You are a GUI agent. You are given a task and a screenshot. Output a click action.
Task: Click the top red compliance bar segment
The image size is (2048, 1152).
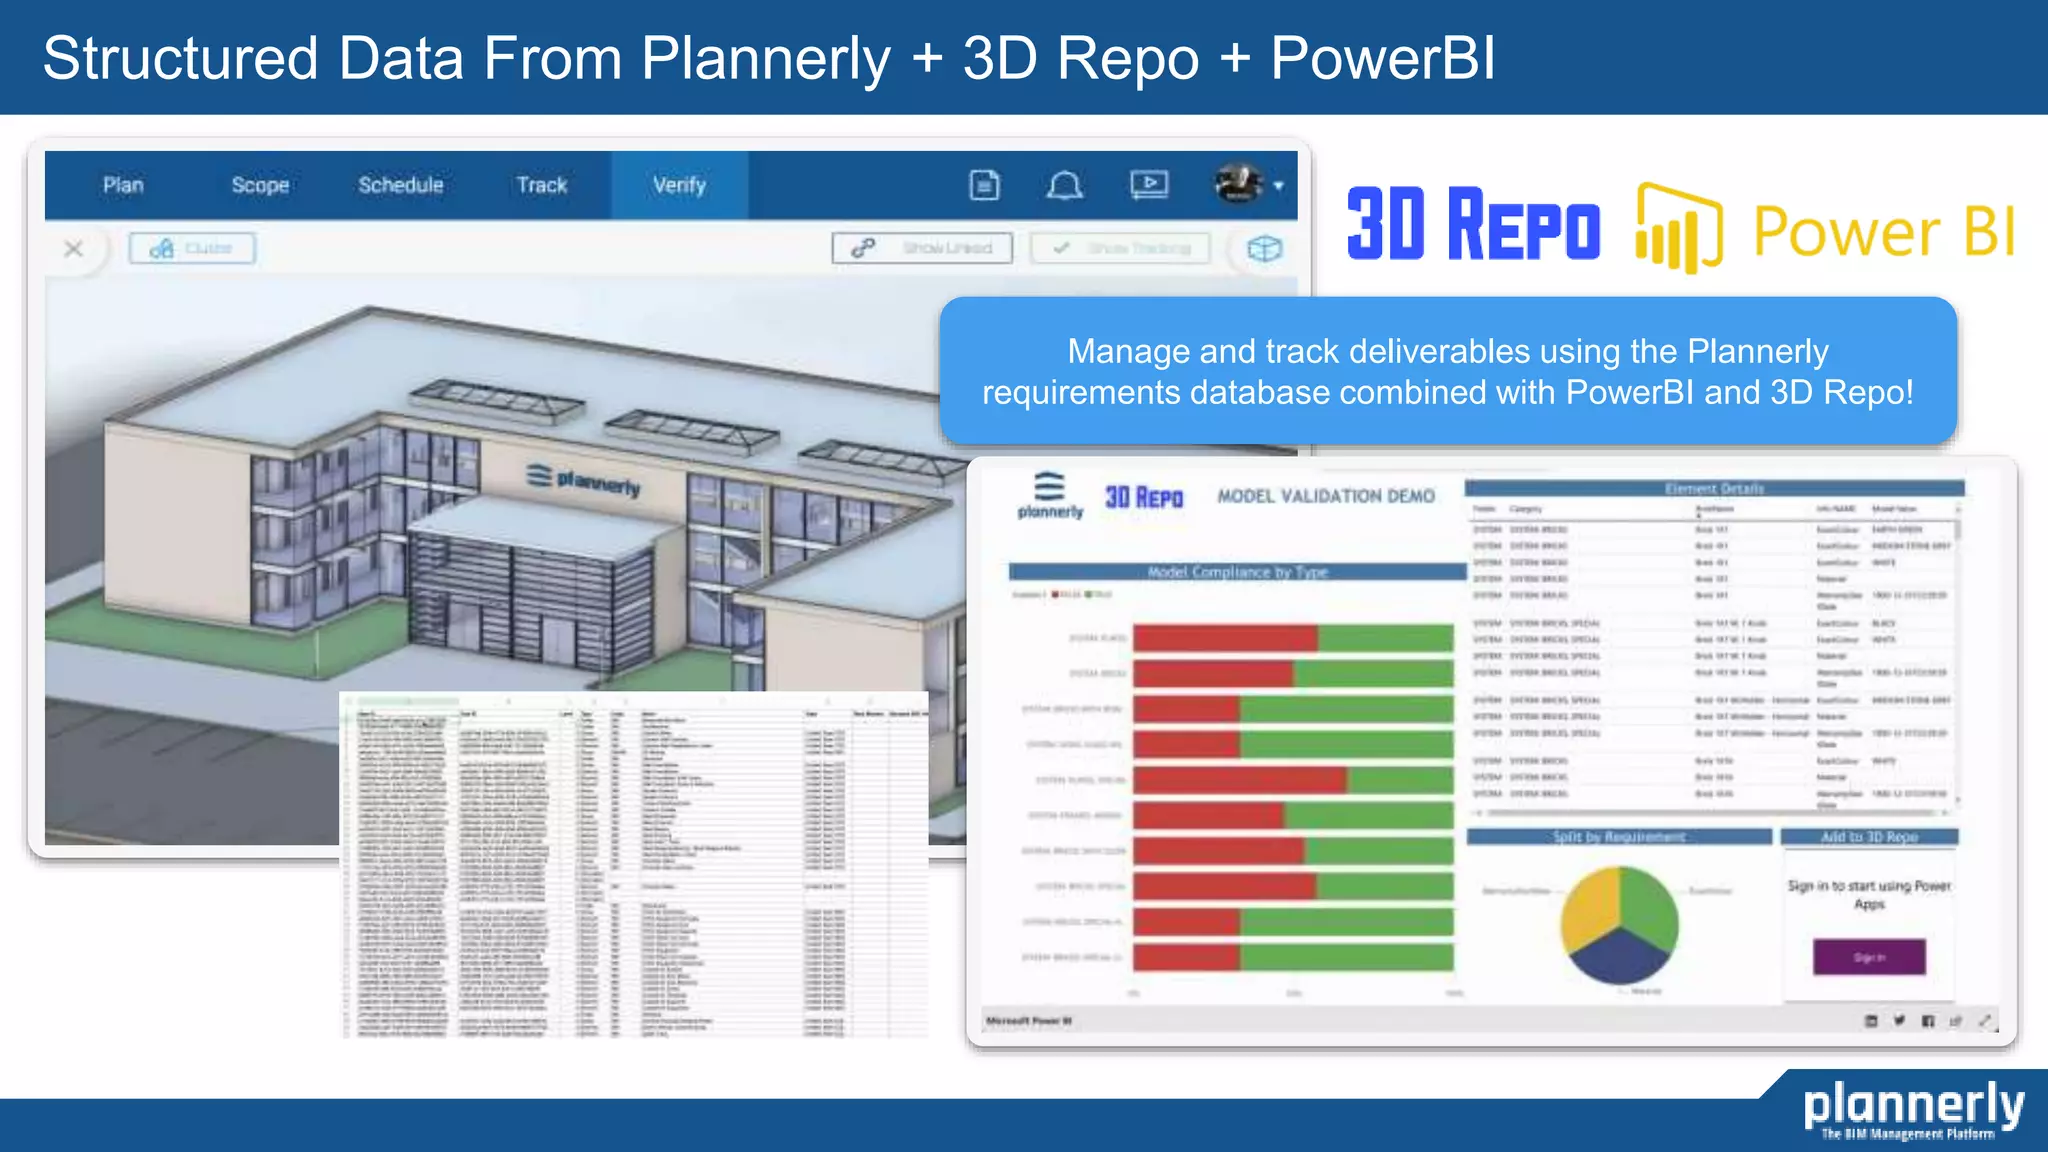(x=1224, y=638)
